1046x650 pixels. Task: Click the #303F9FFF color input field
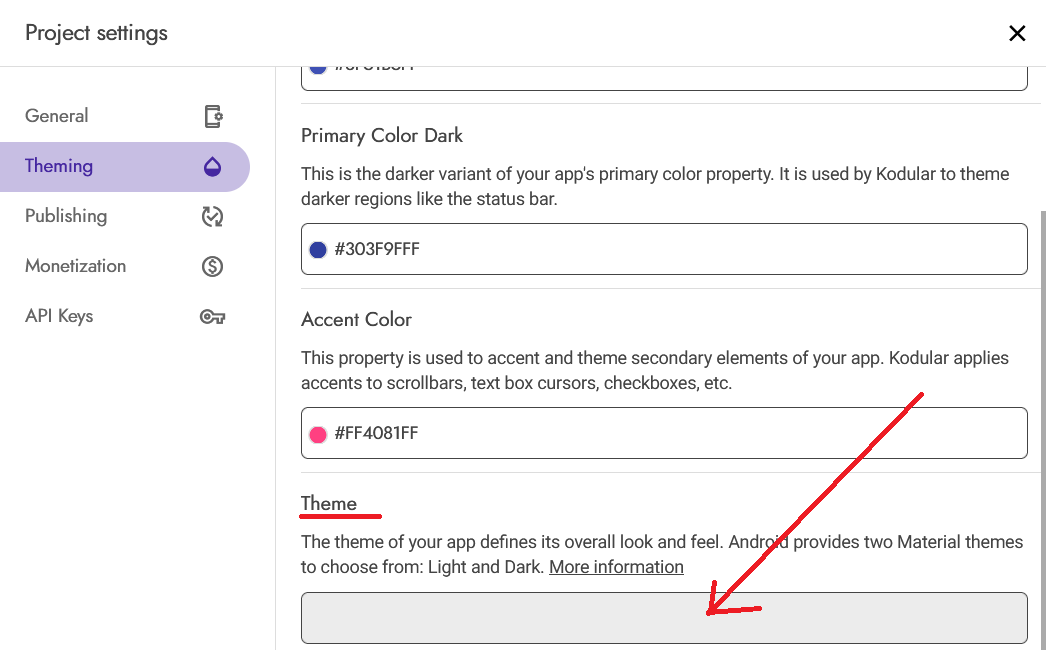(x=664, y=249)
